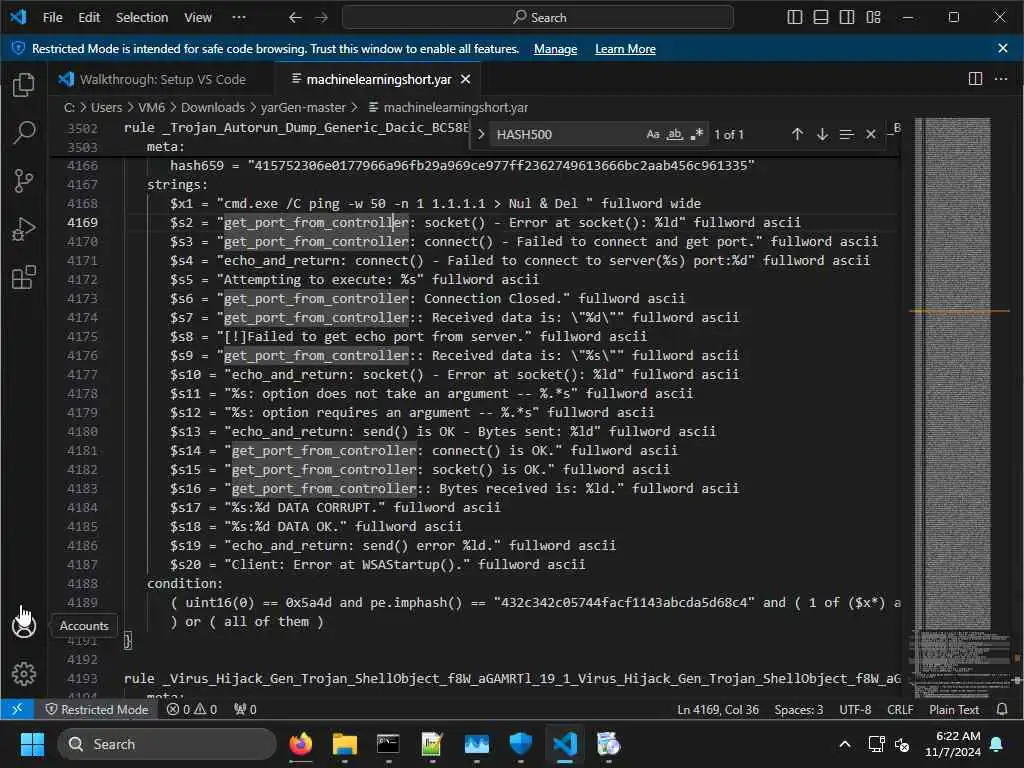Image resolution: width=1024 pixels, height=768 pixels.
Task: Click Restricted Mode in the status bar
Action: (97, 709)
